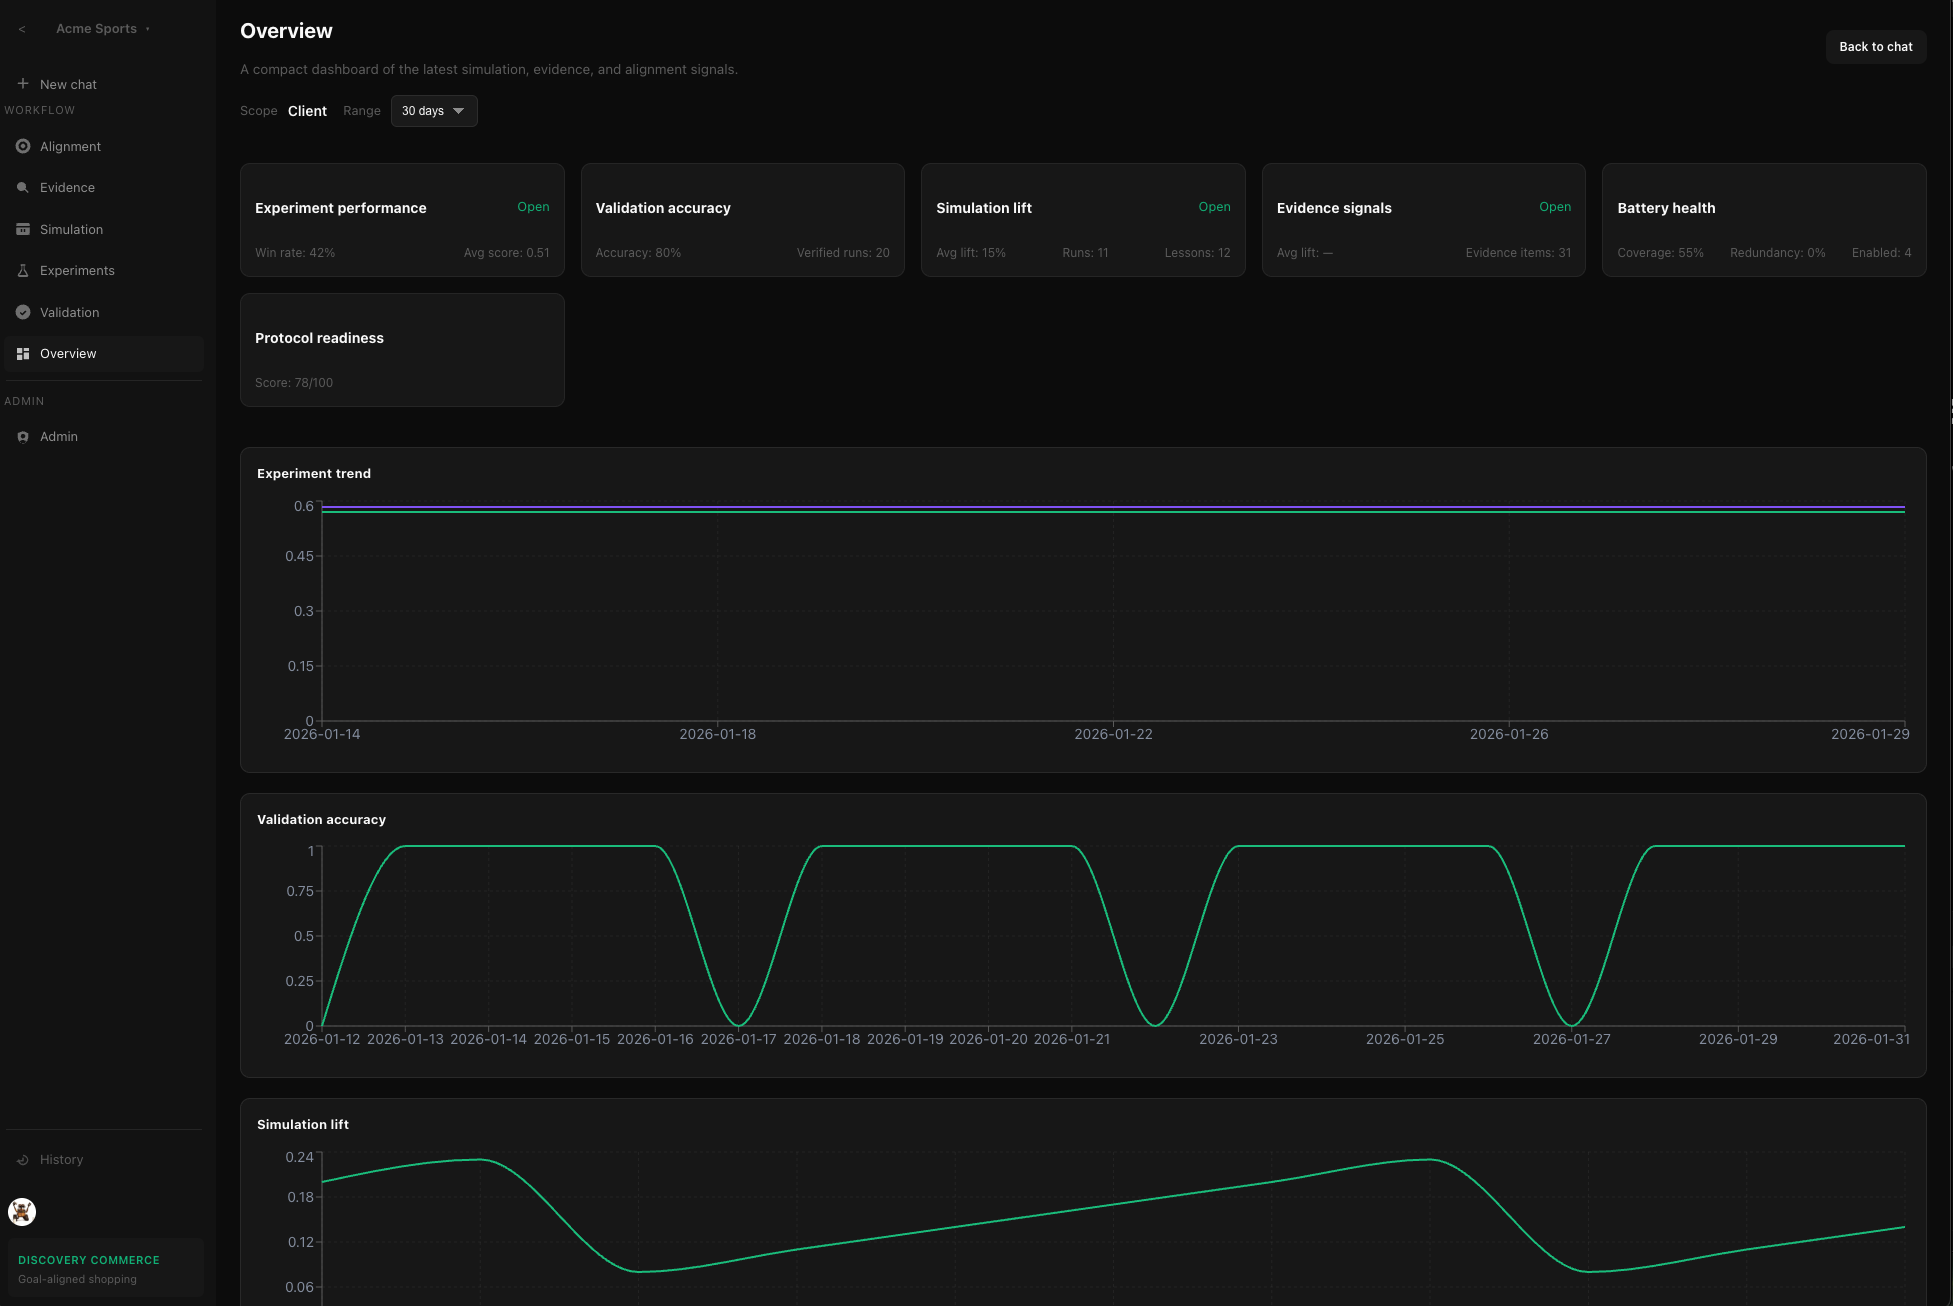The height and width of the screenshot is (1306, 1953).
Task: Click the Admin shield icon
Action: point(23,437)
